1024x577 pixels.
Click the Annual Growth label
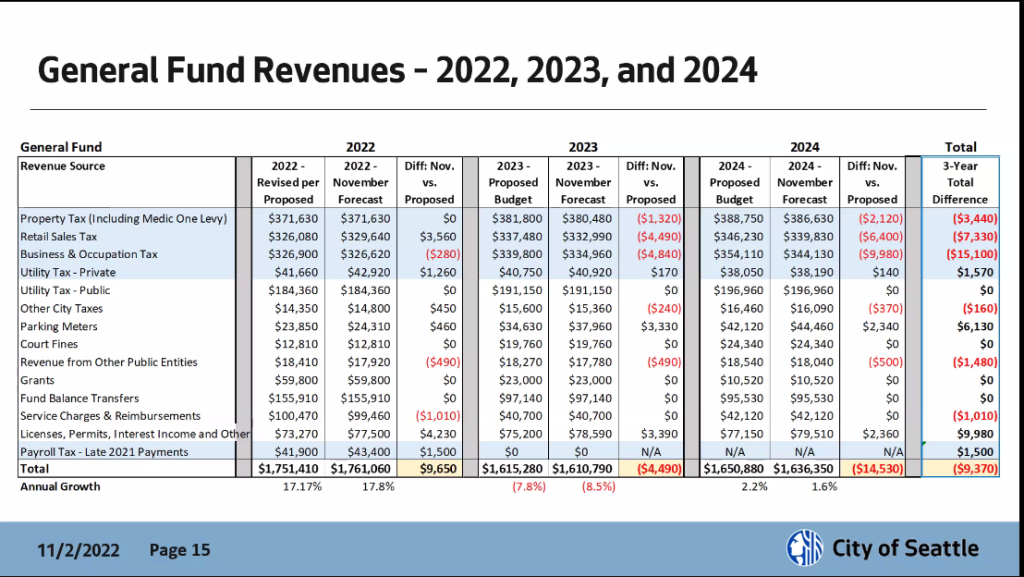(x=60, y=487)
